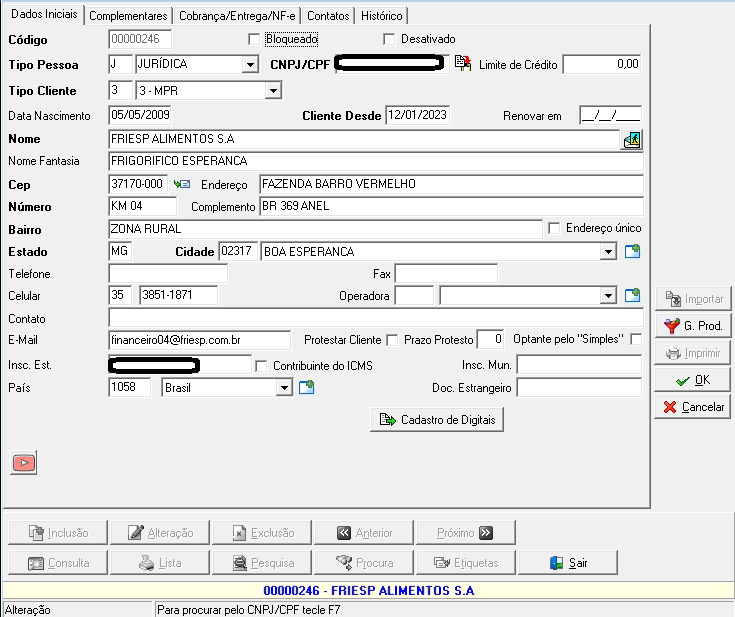Open the Operadora dropdown list
735x617 pixels.
coord(608,296)
